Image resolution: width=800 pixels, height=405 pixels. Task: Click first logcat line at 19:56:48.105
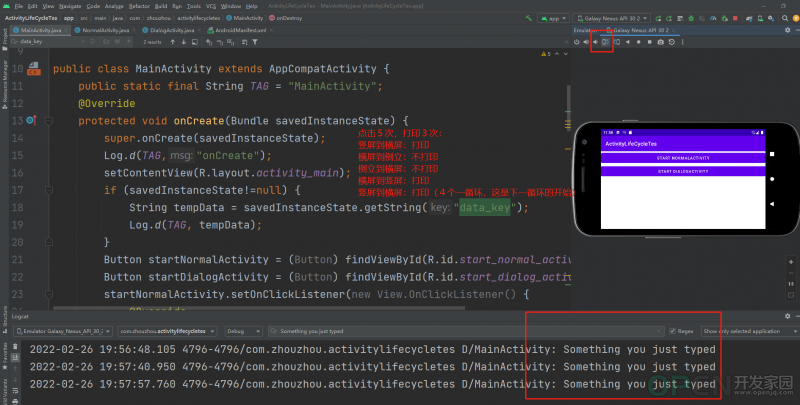point(372,349)
